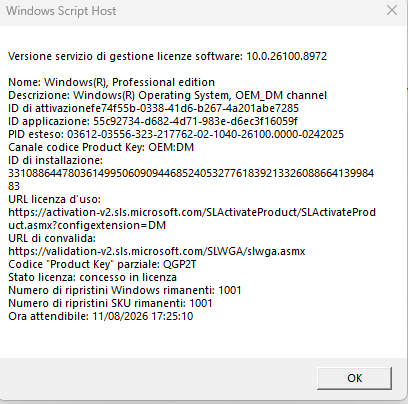The width and height of the screenshot is (408, 404).
Task: Click 'Stato licenza: concesso in licenza'
Action: coord(92,277)
